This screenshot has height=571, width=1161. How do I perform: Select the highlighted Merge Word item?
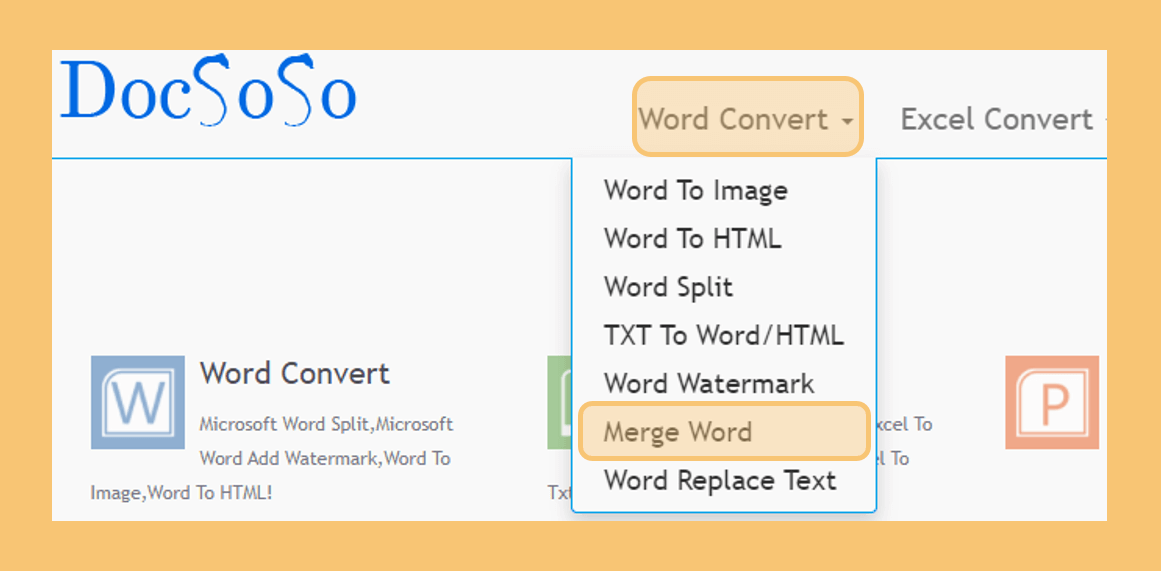coord(723,431)
